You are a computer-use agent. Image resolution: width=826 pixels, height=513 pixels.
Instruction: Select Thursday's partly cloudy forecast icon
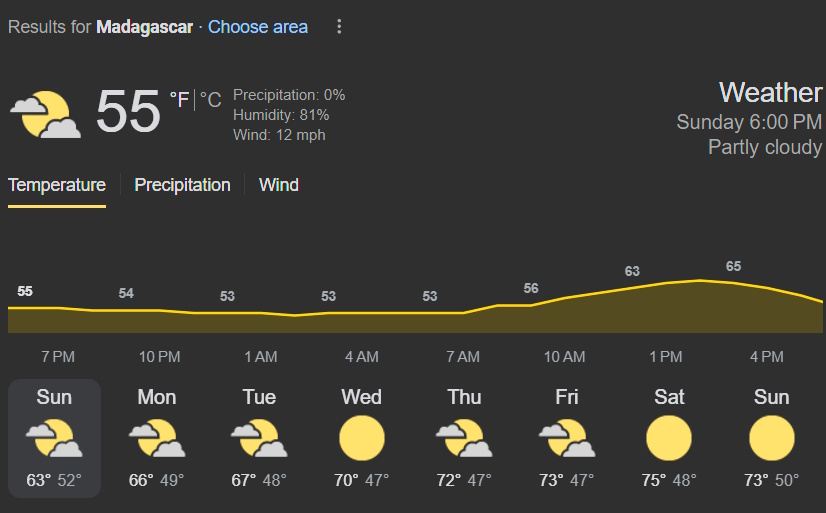coord(464,438)
